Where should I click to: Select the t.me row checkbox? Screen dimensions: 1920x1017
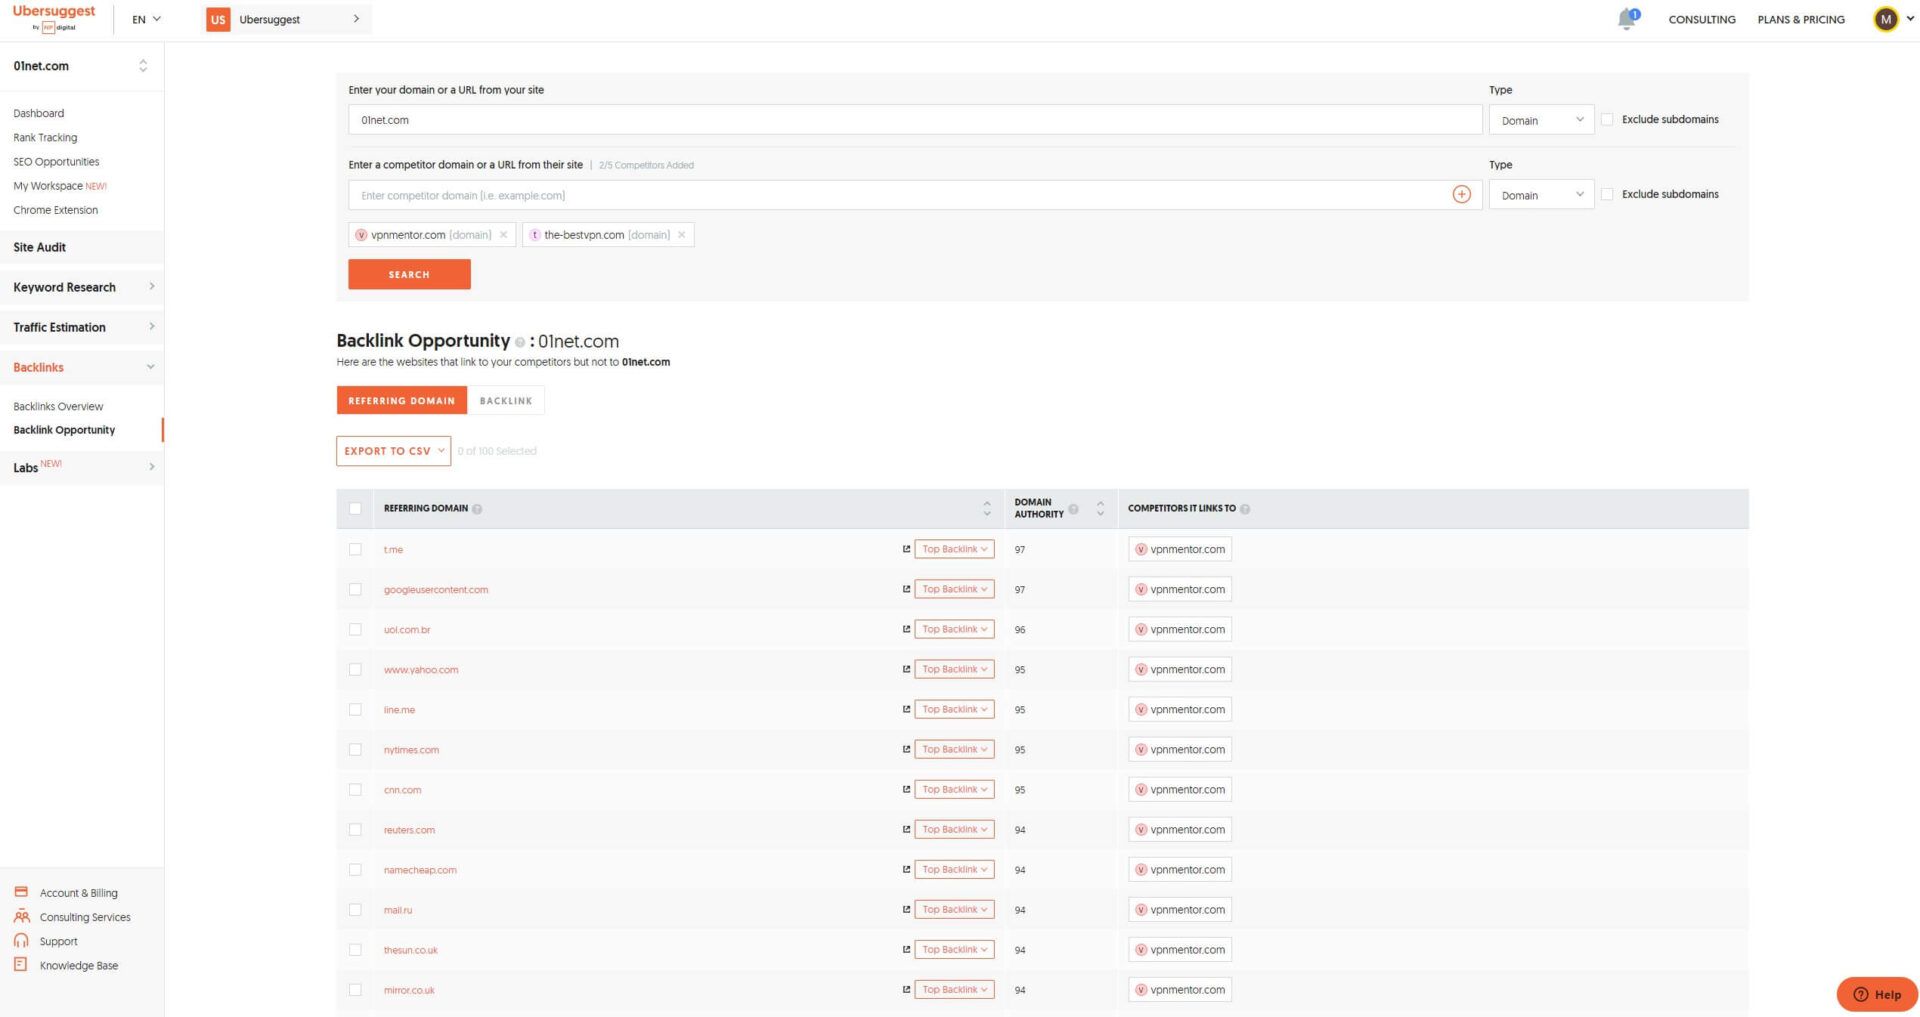(355, 549)
